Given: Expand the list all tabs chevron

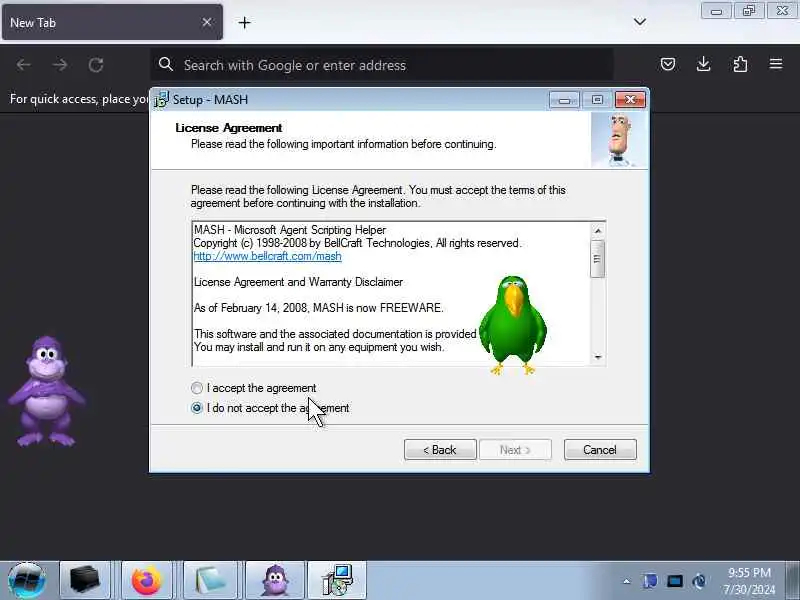Looking at the screenshot, I should pos(640,22).
